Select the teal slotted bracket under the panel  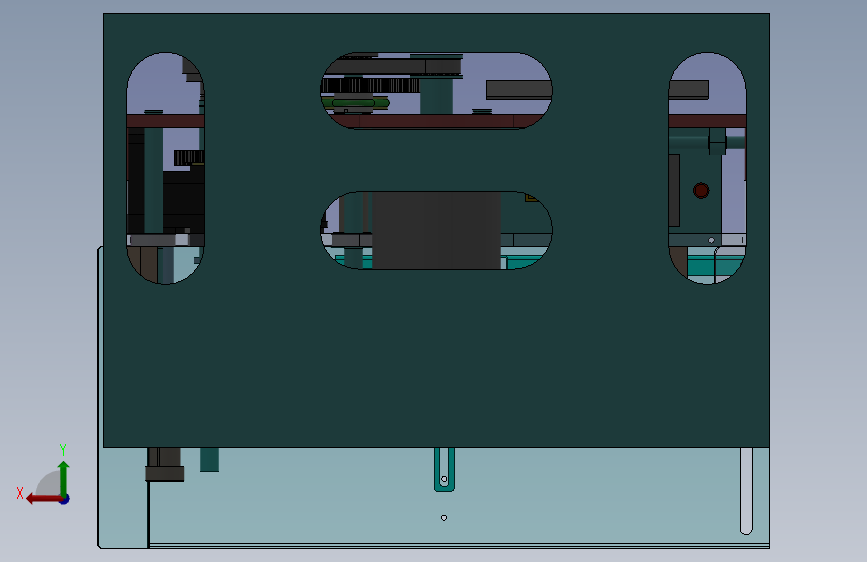(x=444, y=470)
